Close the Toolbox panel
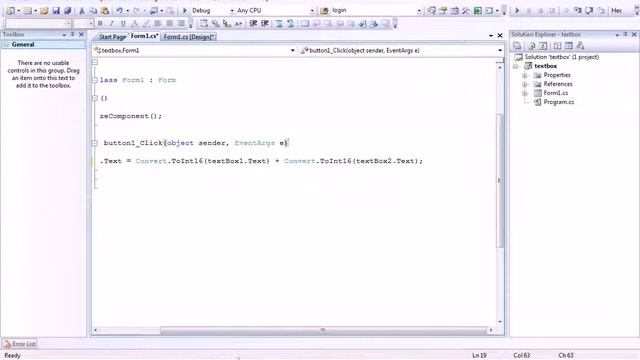The image size is (640, 360). [x=81, y=35]
